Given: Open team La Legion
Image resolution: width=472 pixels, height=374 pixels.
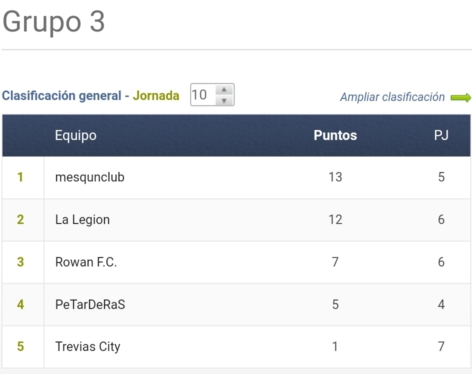Looking at the screenshot, I should tap(82, 220).
